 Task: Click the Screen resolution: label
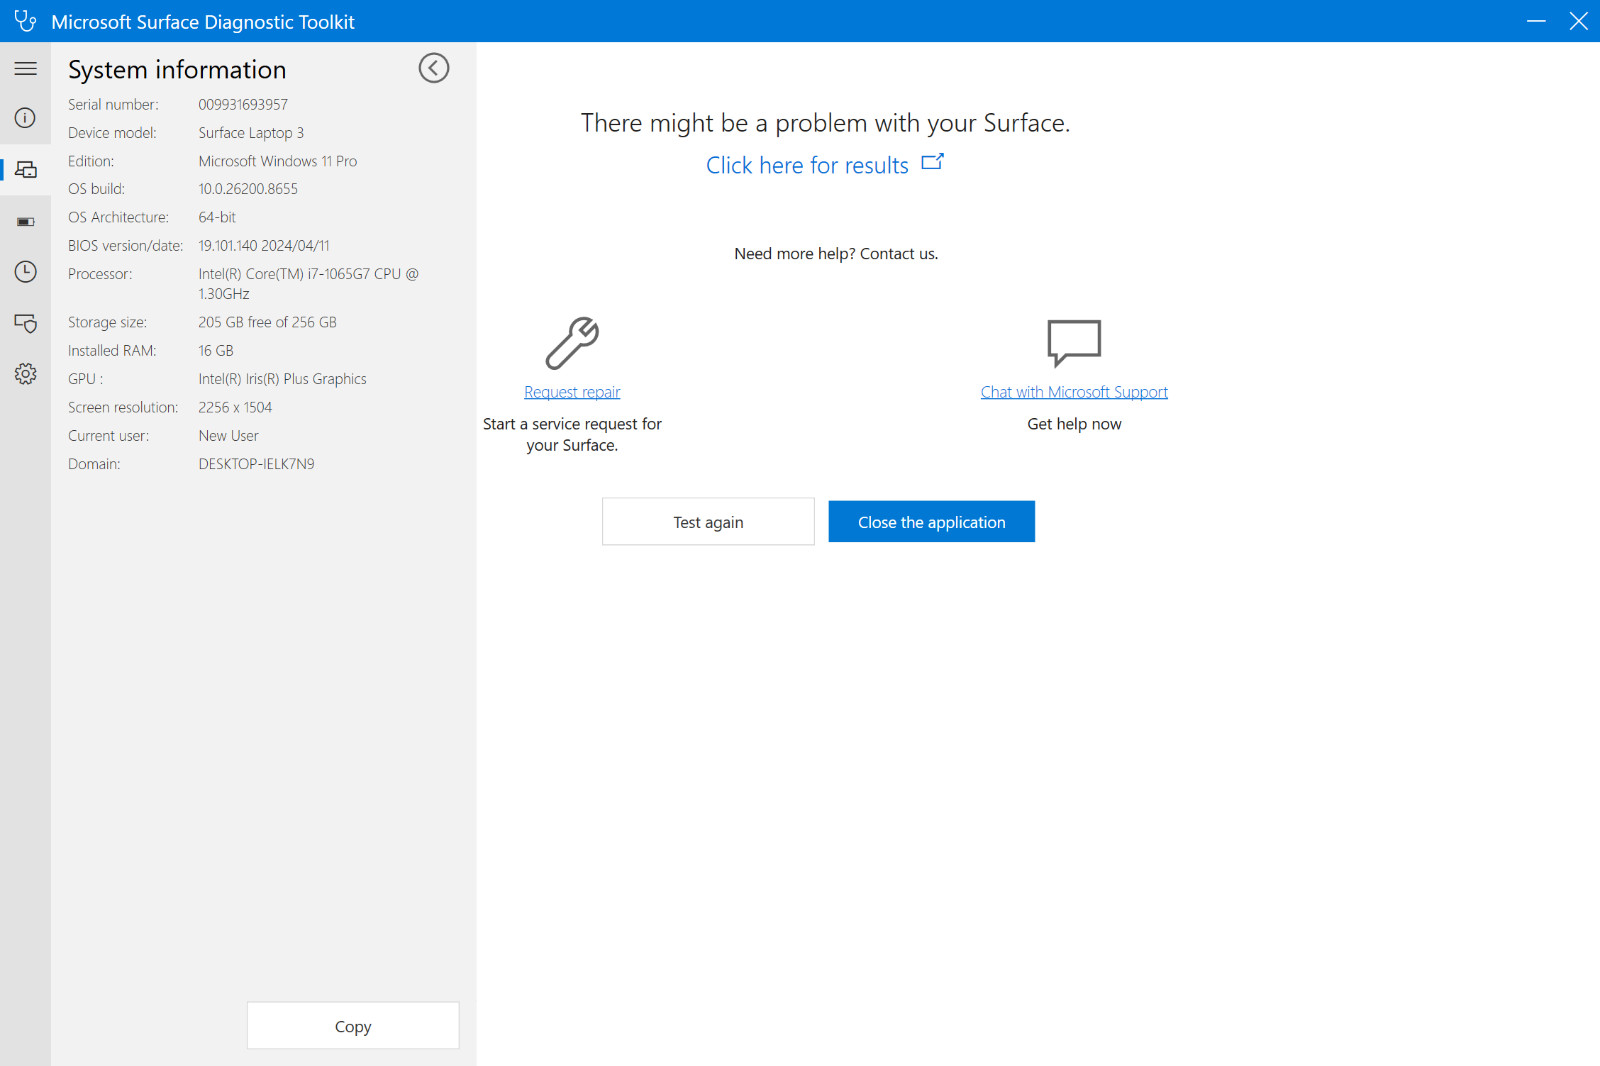pos(123,408)
